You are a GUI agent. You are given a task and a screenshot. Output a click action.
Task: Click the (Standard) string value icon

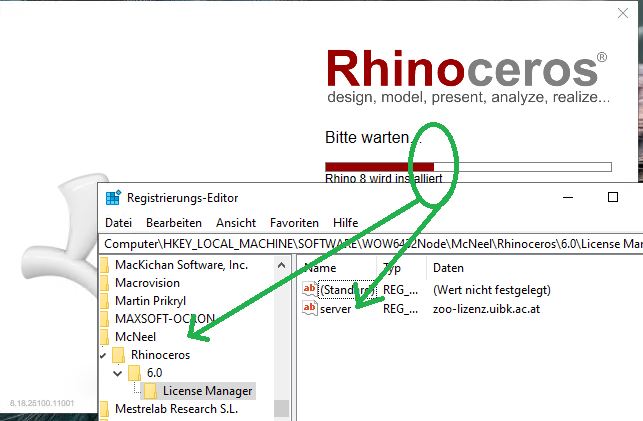click(x=310, y=289)
